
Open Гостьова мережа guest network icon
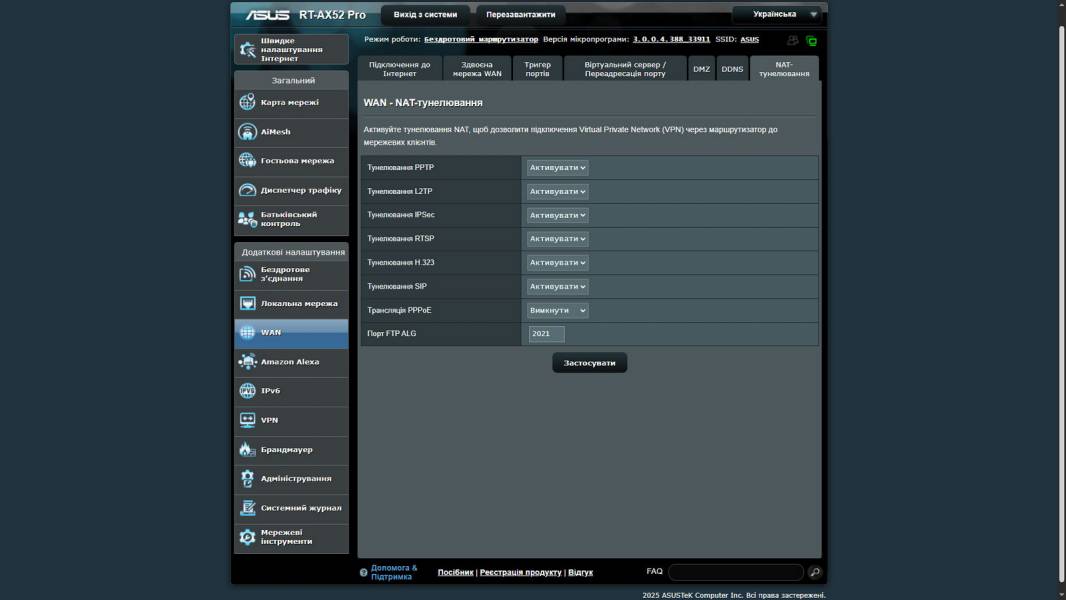(247, 161)
